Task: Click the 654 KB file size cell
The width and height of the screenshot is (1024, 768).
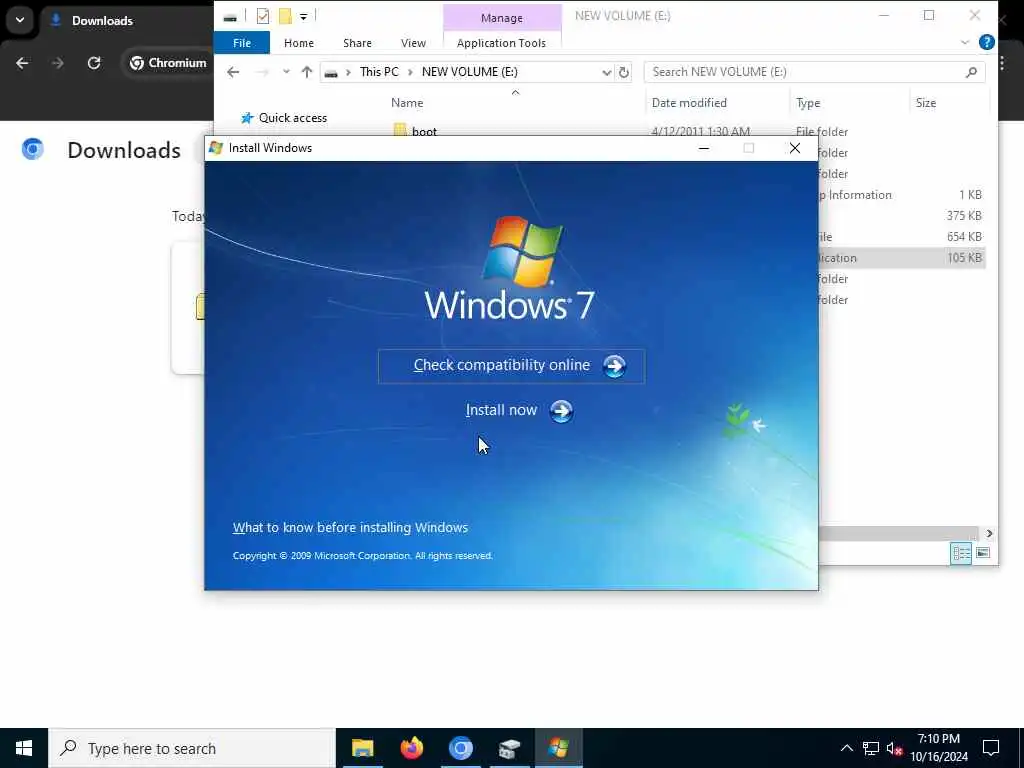Action: tap(964, 236)
